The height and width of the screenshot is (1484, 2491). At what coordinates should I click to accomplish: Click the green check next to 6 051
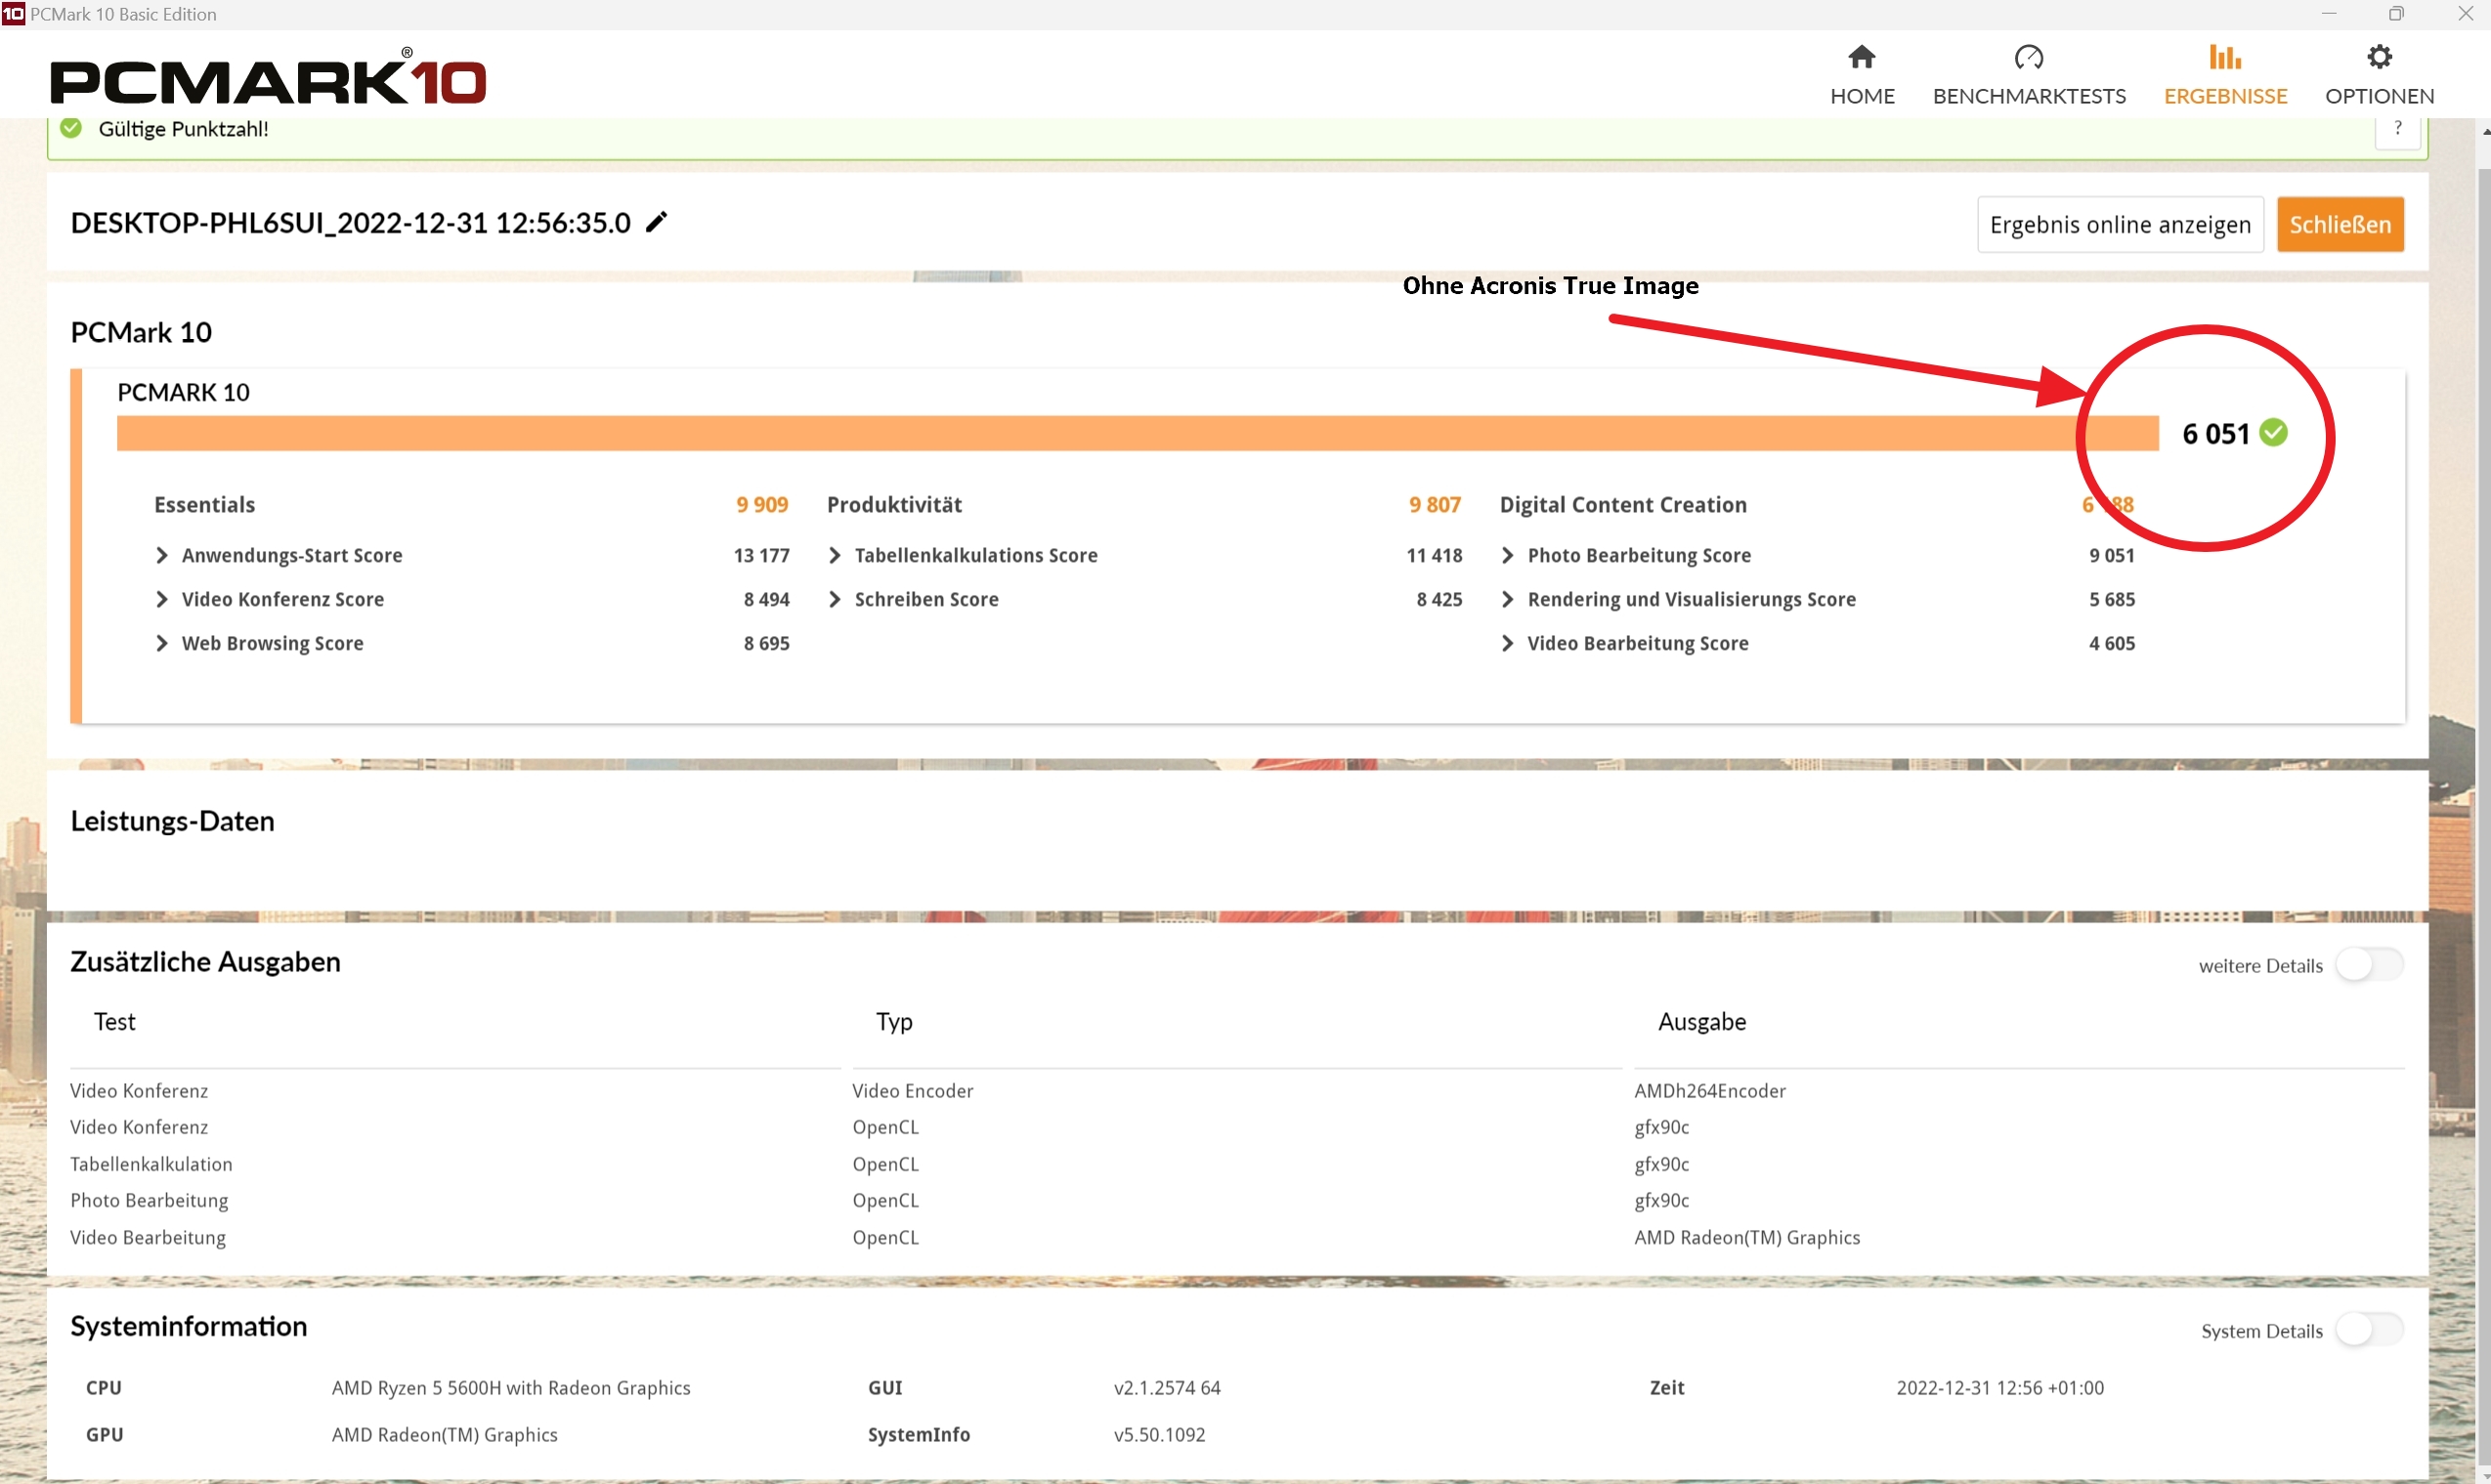[x=2273, y=433]
